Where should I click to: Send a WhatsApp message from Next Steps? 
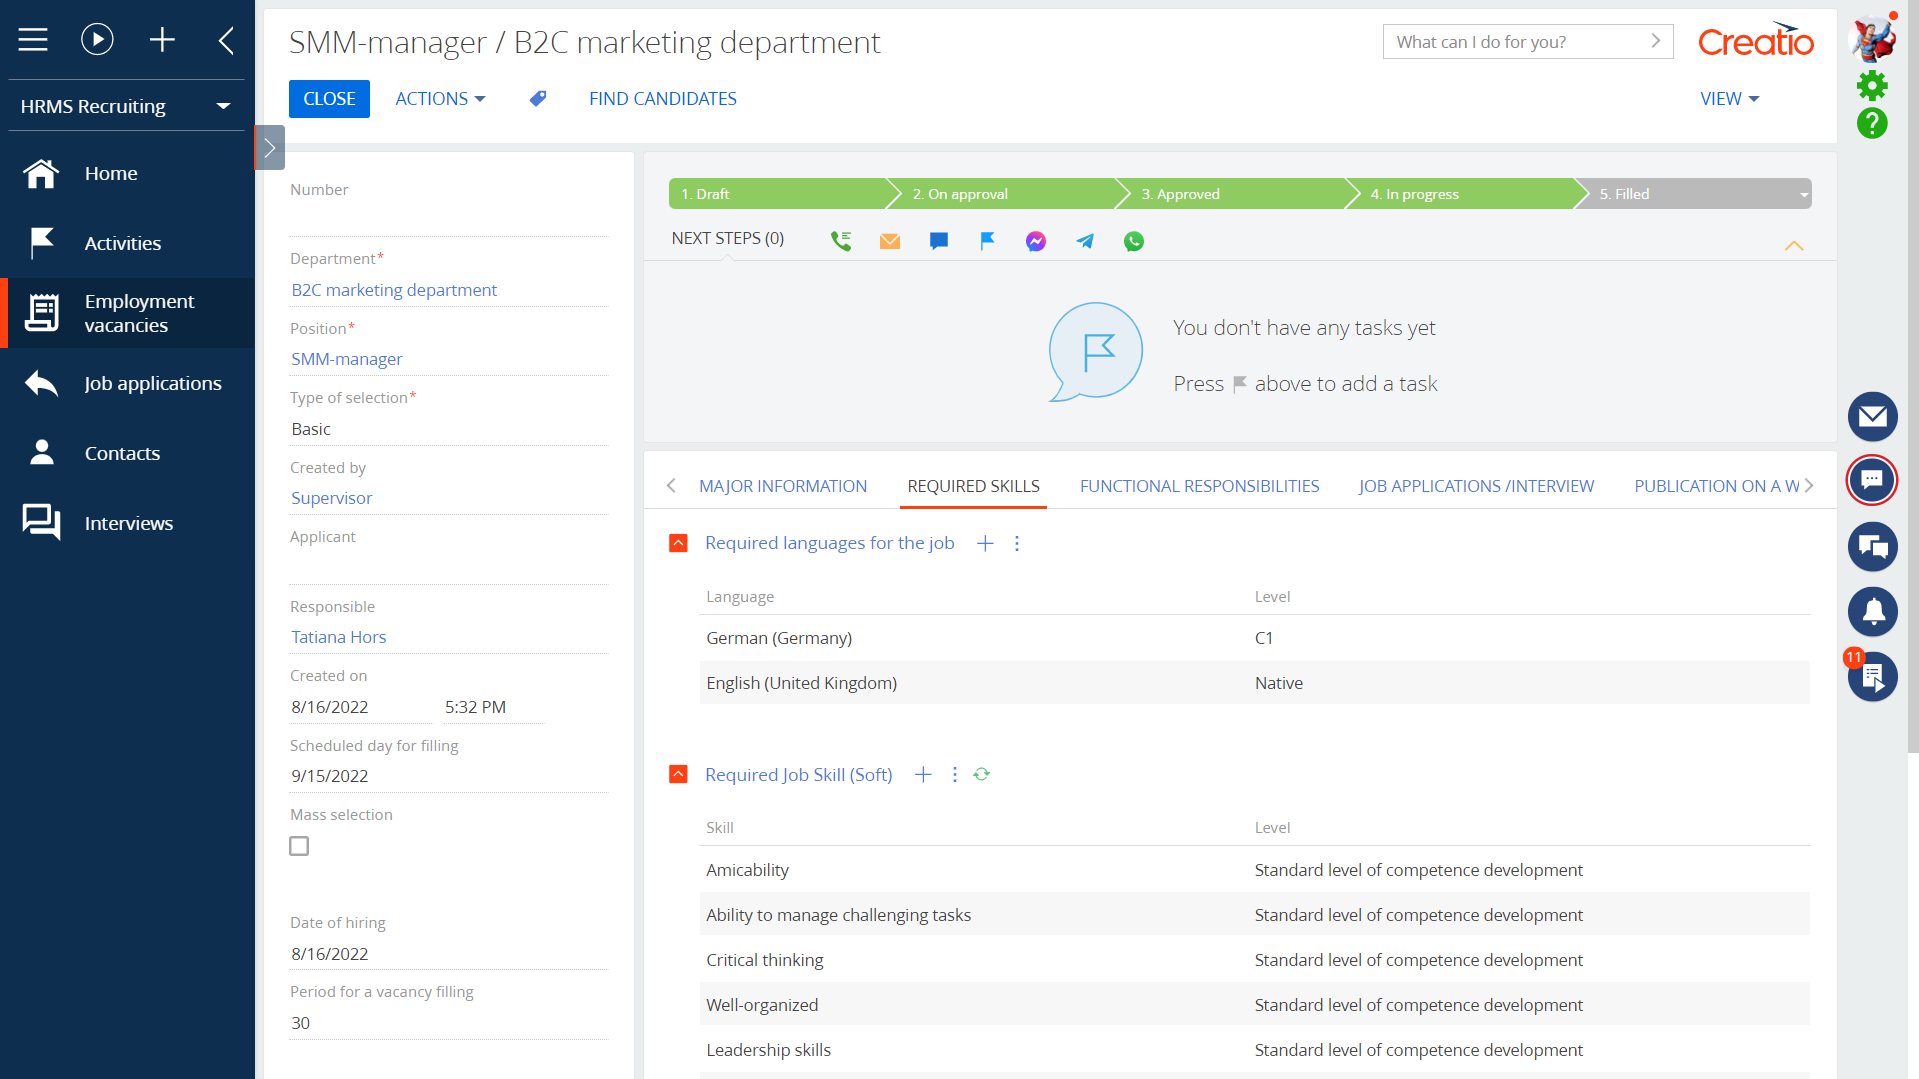tap(1134, 241)
